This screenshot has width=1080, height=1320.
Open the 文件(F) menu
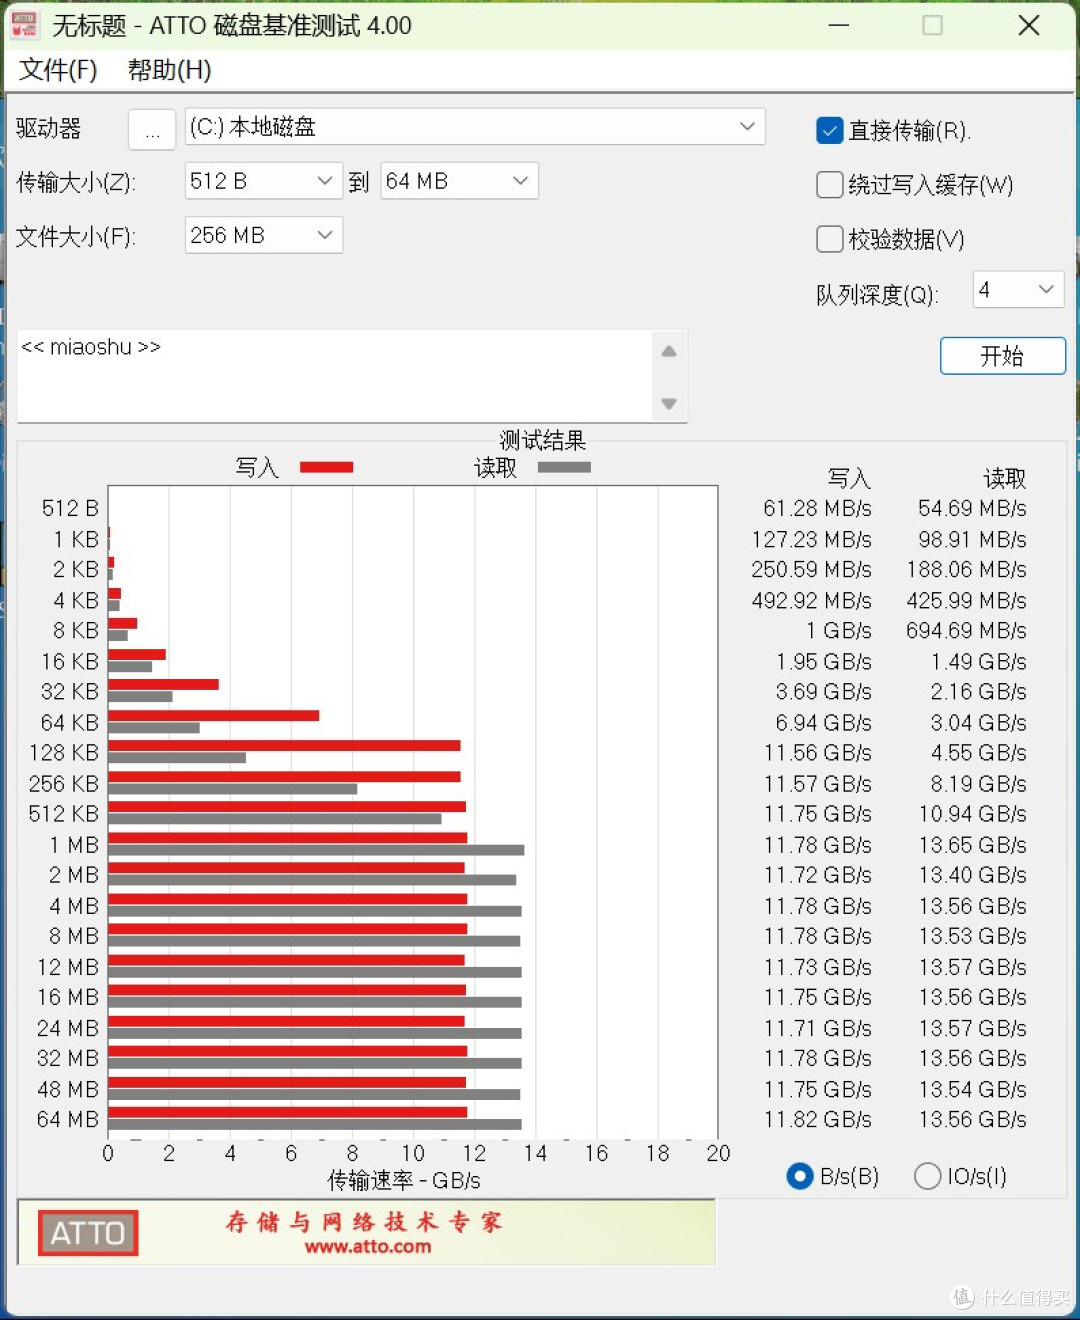[x=58, y=70]
